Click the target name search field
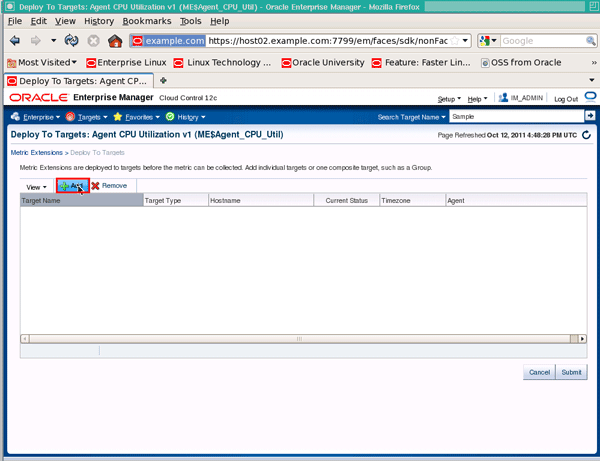Screen dimensions: 600x461 tap(517, 116)
